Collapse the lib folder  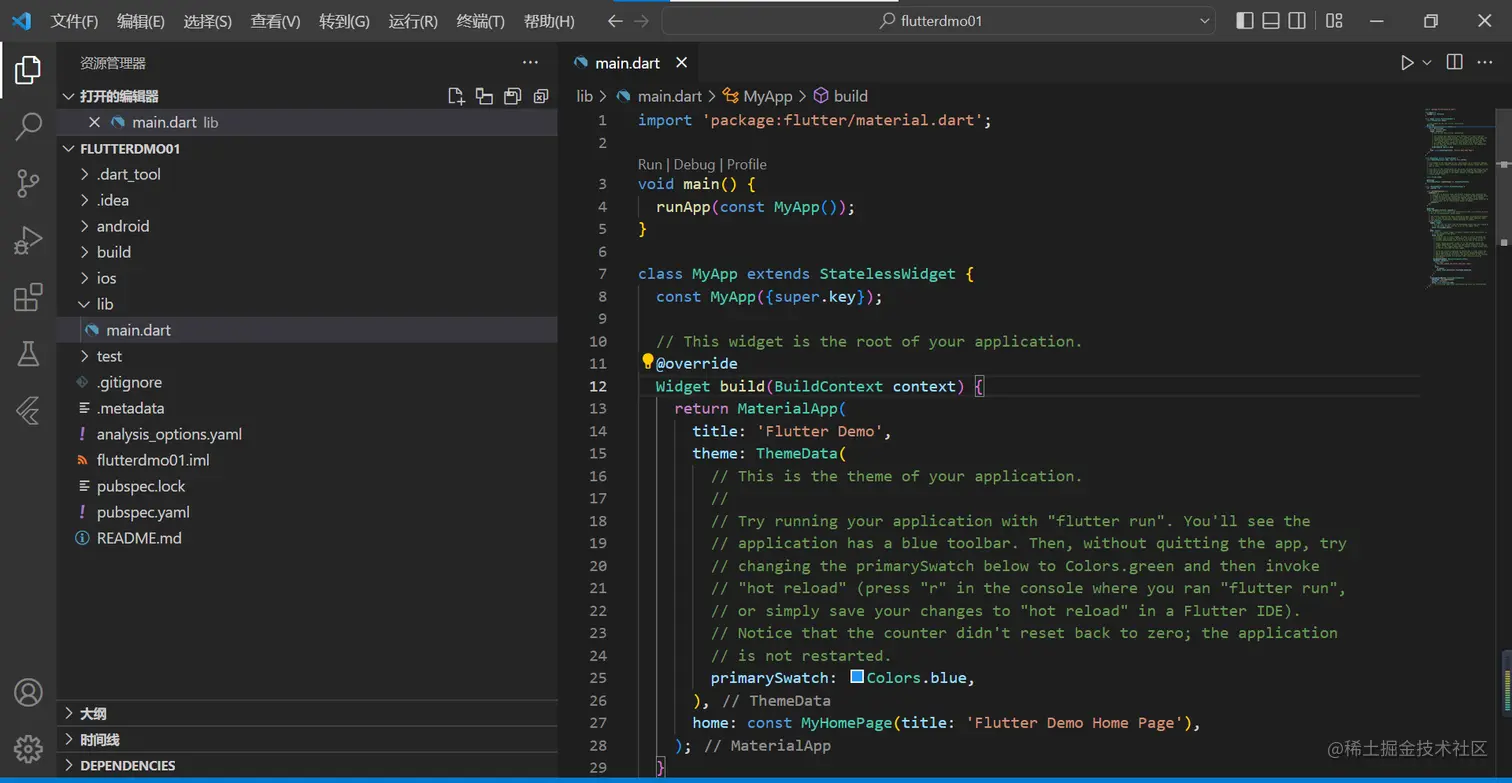point(104,304)
